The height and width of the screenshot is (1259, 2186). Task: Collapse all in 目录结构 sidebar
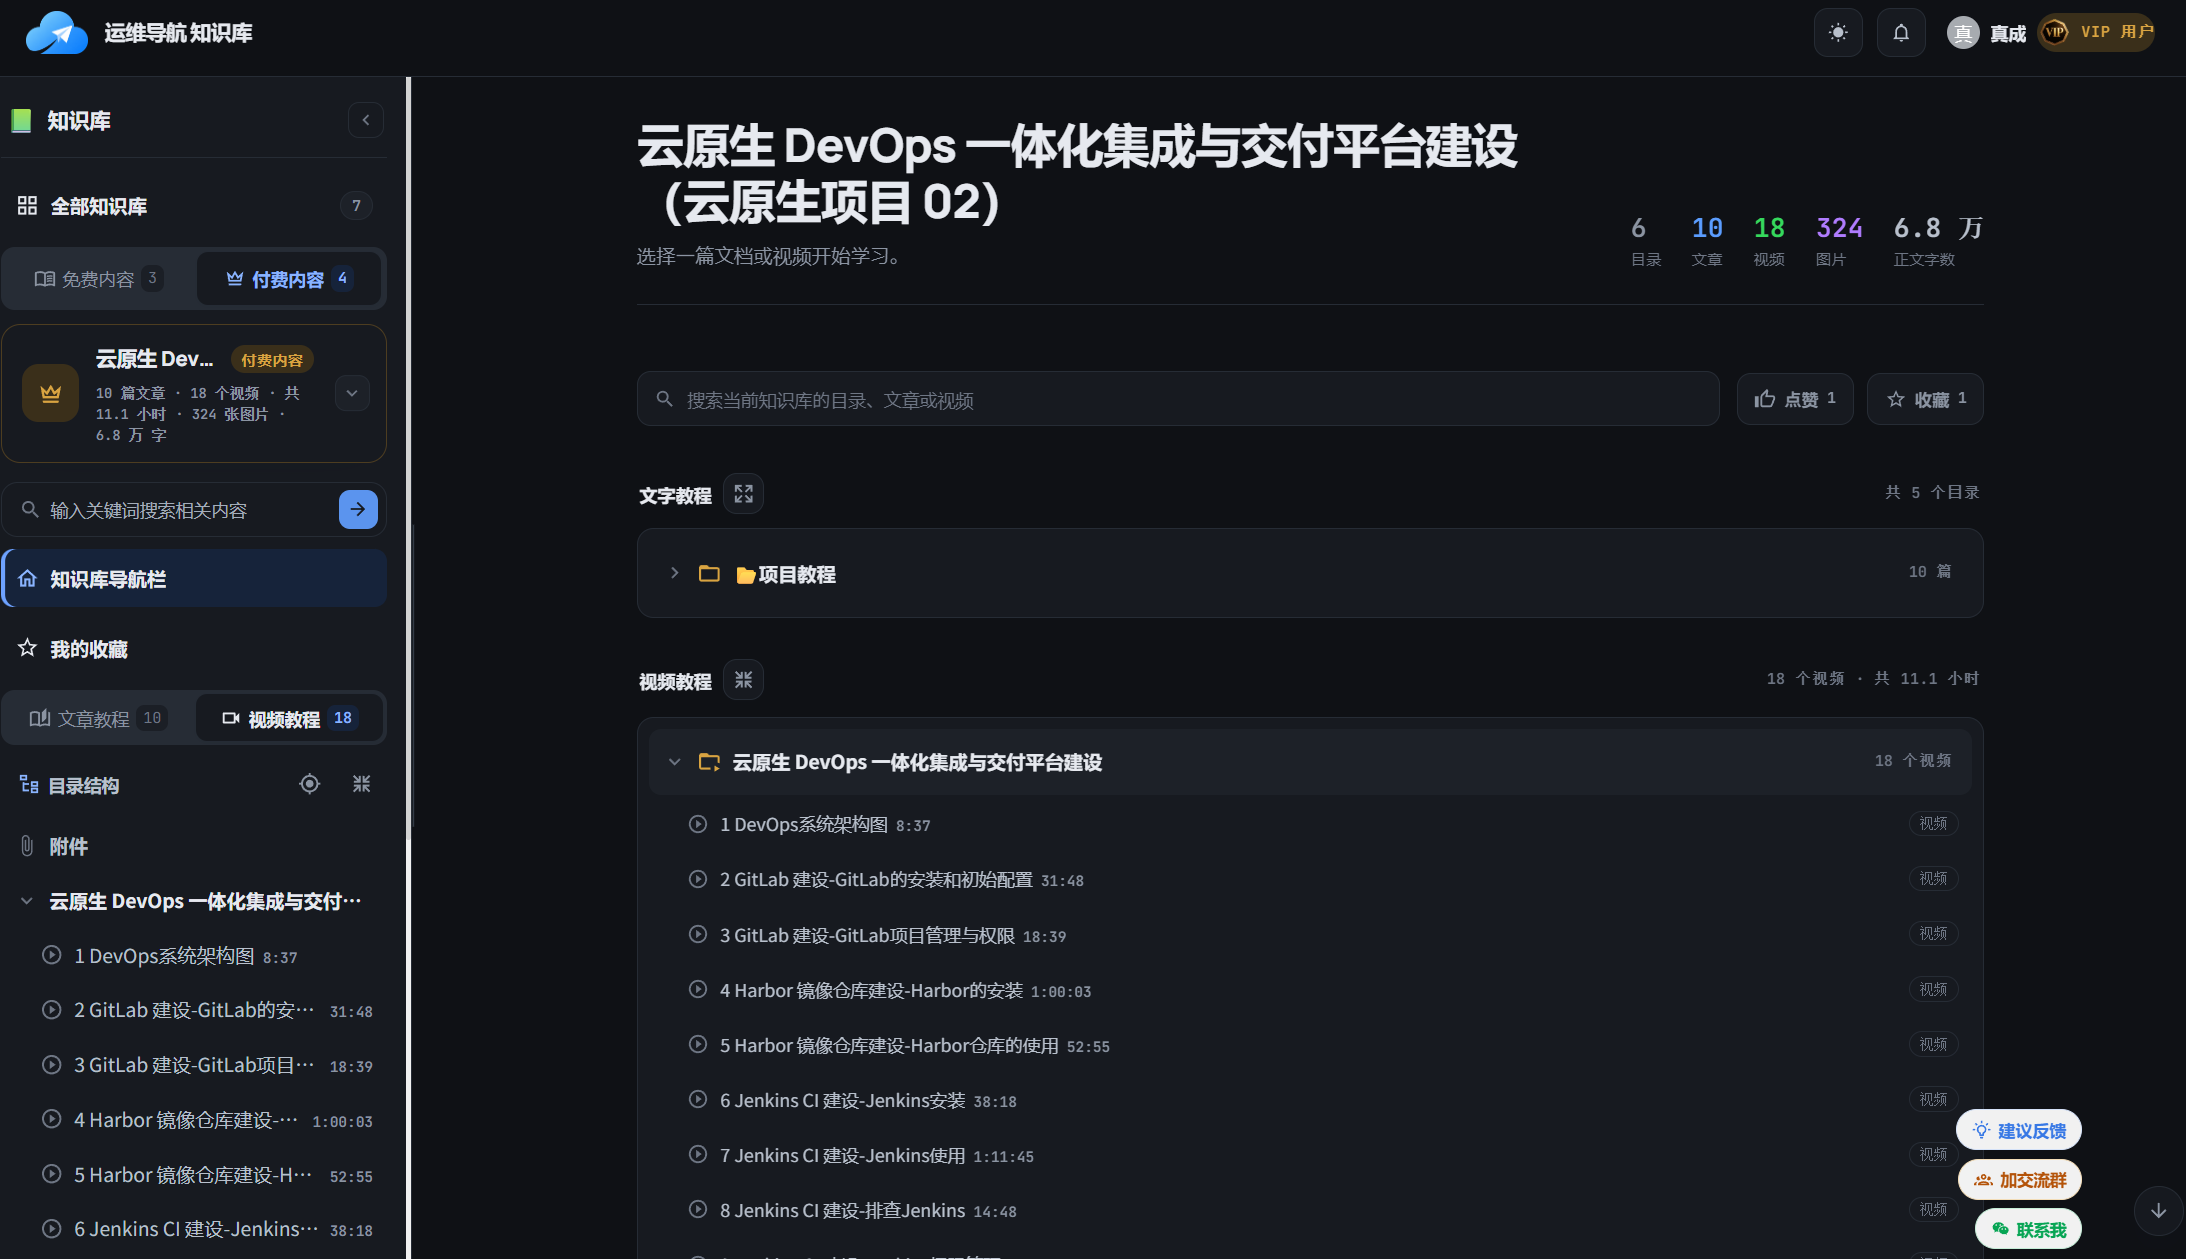362,784
